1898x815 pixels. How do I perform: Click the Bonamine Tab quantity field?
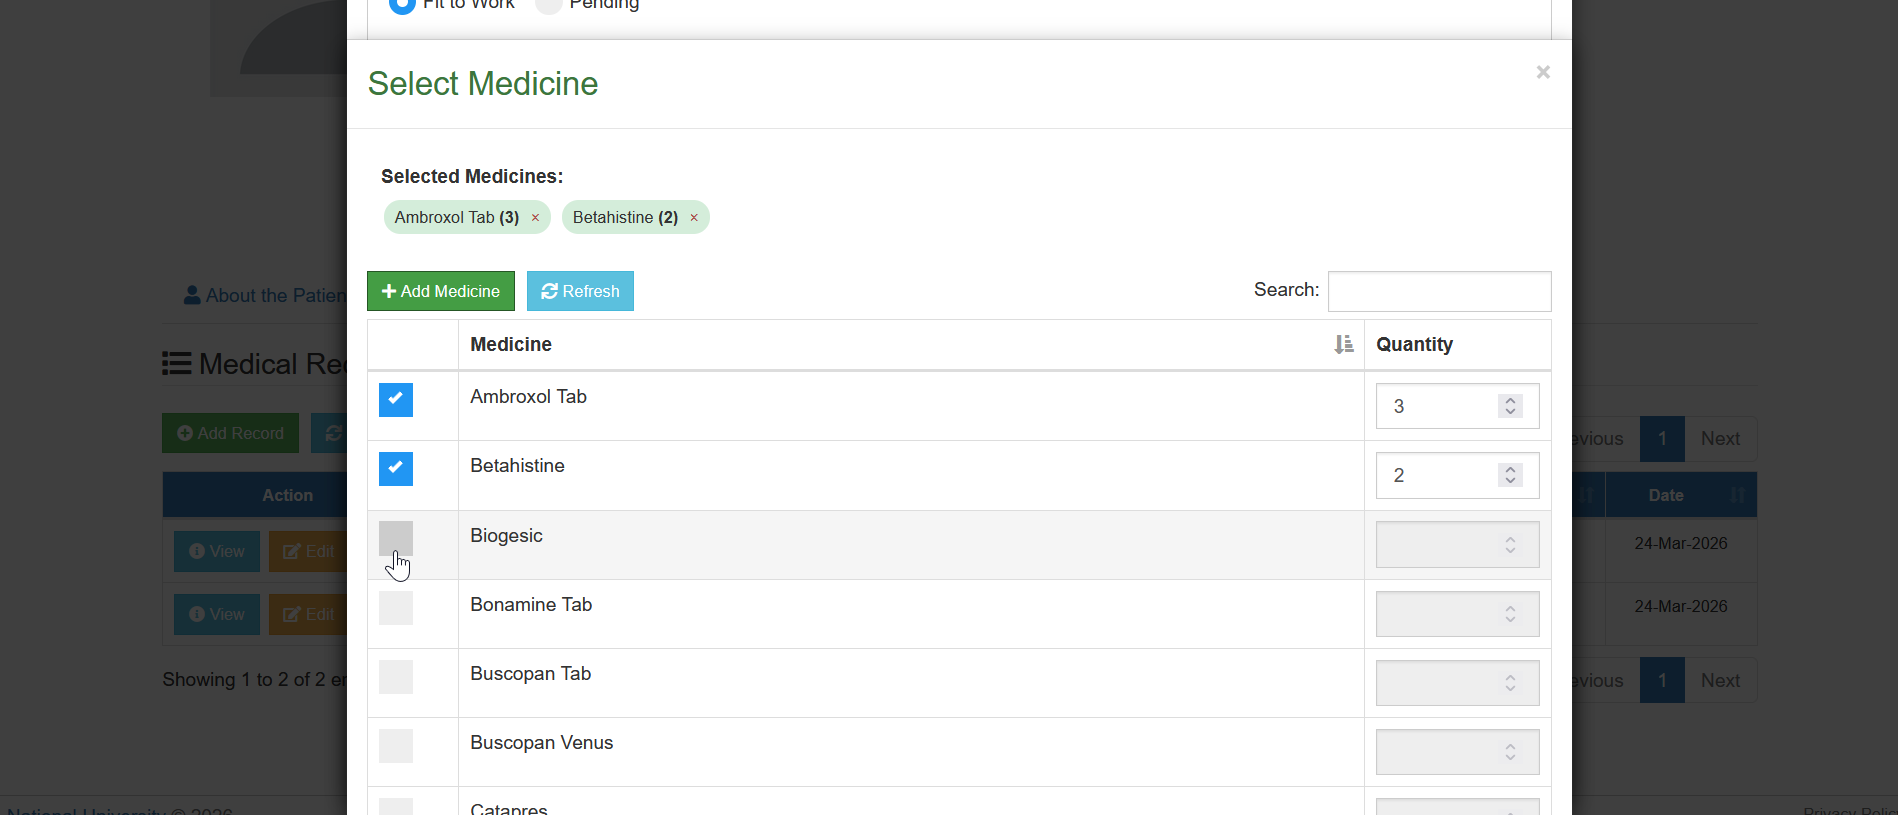coord(1457,614)
